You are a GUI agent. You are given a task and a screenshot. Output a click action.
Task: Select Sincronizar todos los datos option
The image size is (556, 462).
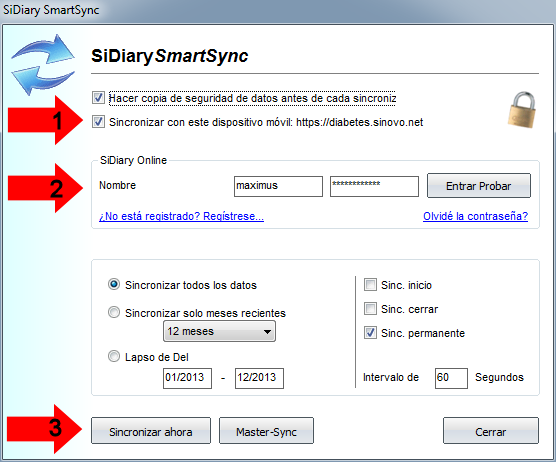(114, 284)
